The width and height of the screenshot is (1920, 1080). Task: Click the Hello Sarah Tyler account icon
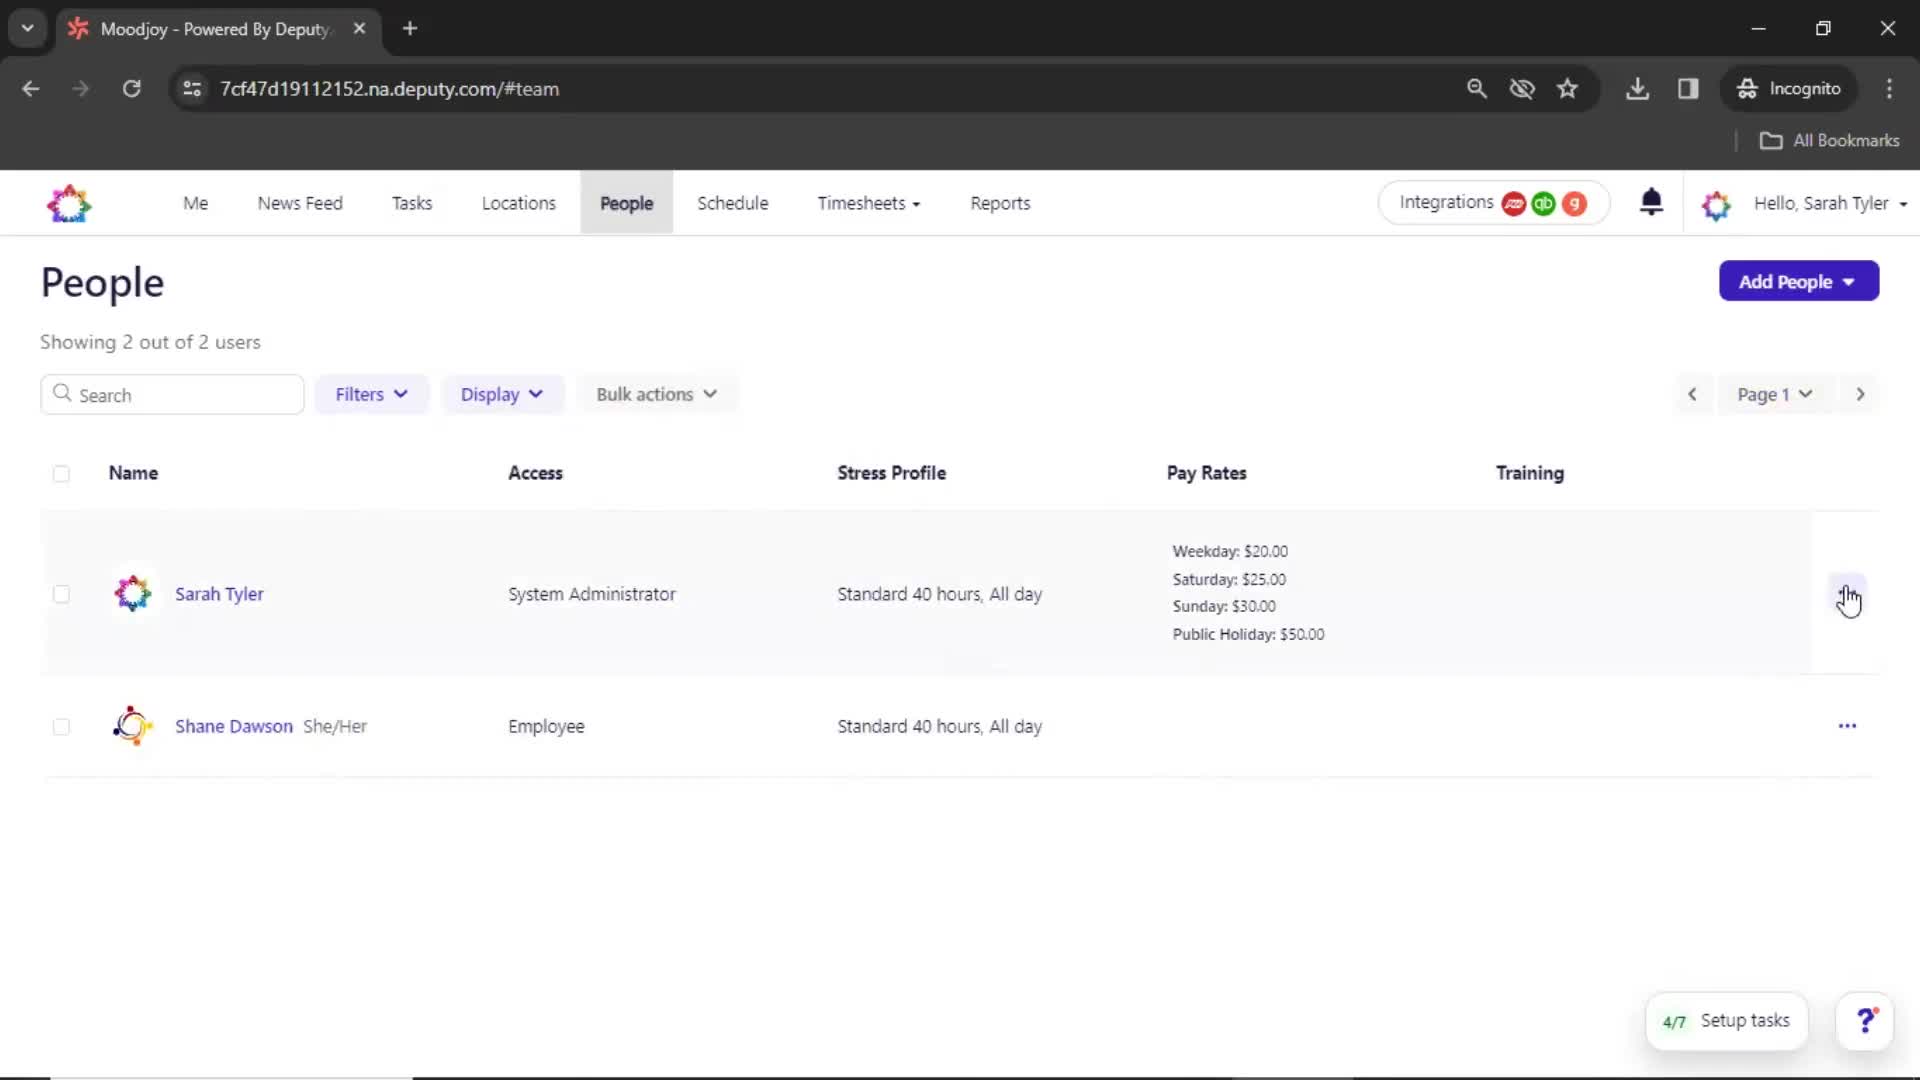(1714, 203)
